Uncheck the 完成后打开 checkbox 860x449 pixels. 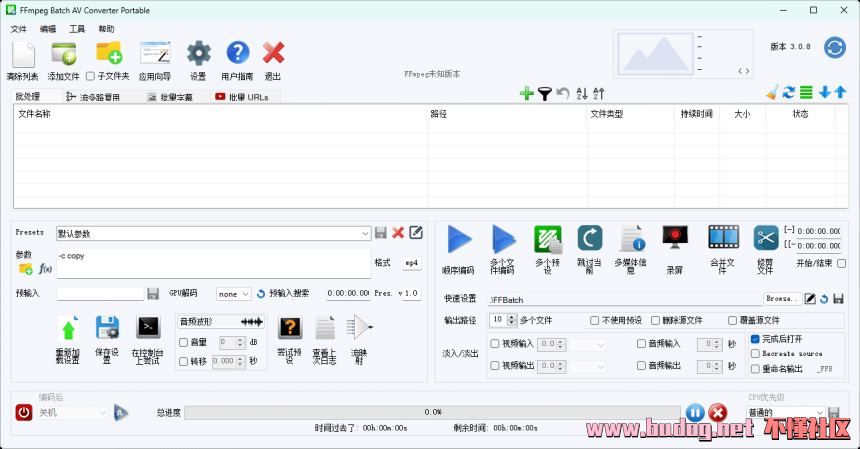click(x=756, y=339)
